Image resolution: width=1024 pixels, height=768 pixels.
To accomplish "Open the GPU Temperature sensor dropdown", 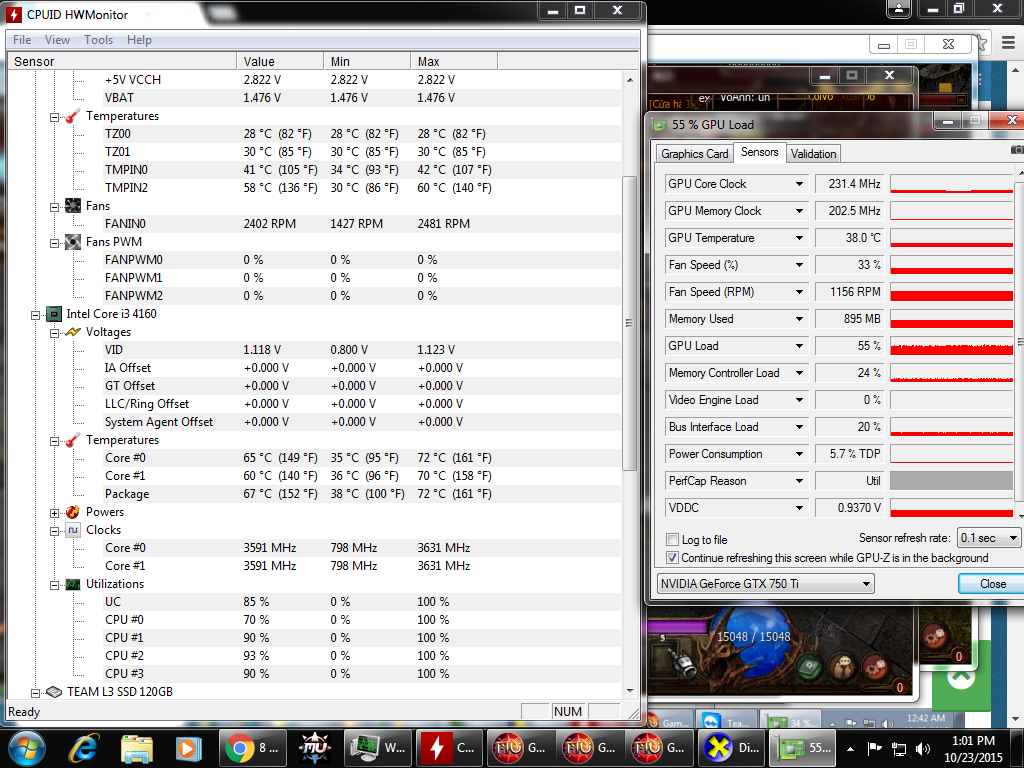I will 799,238.
